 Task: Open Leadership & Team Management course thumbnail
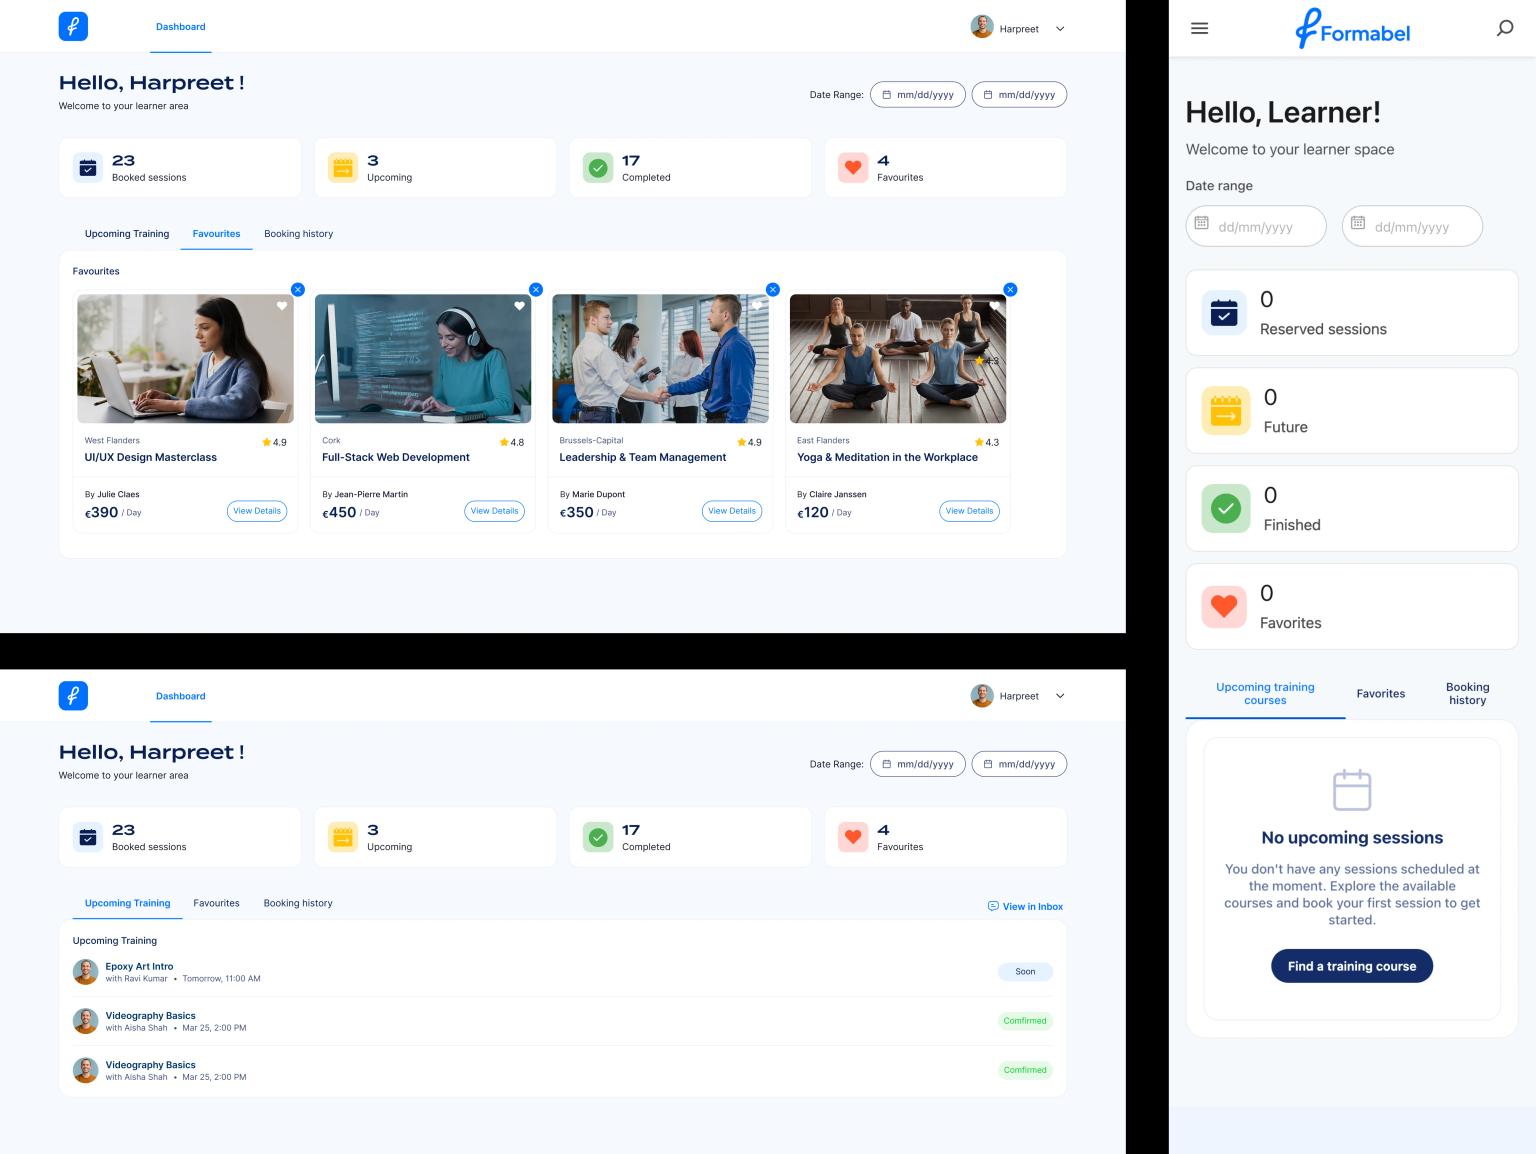tap(660, 359)
